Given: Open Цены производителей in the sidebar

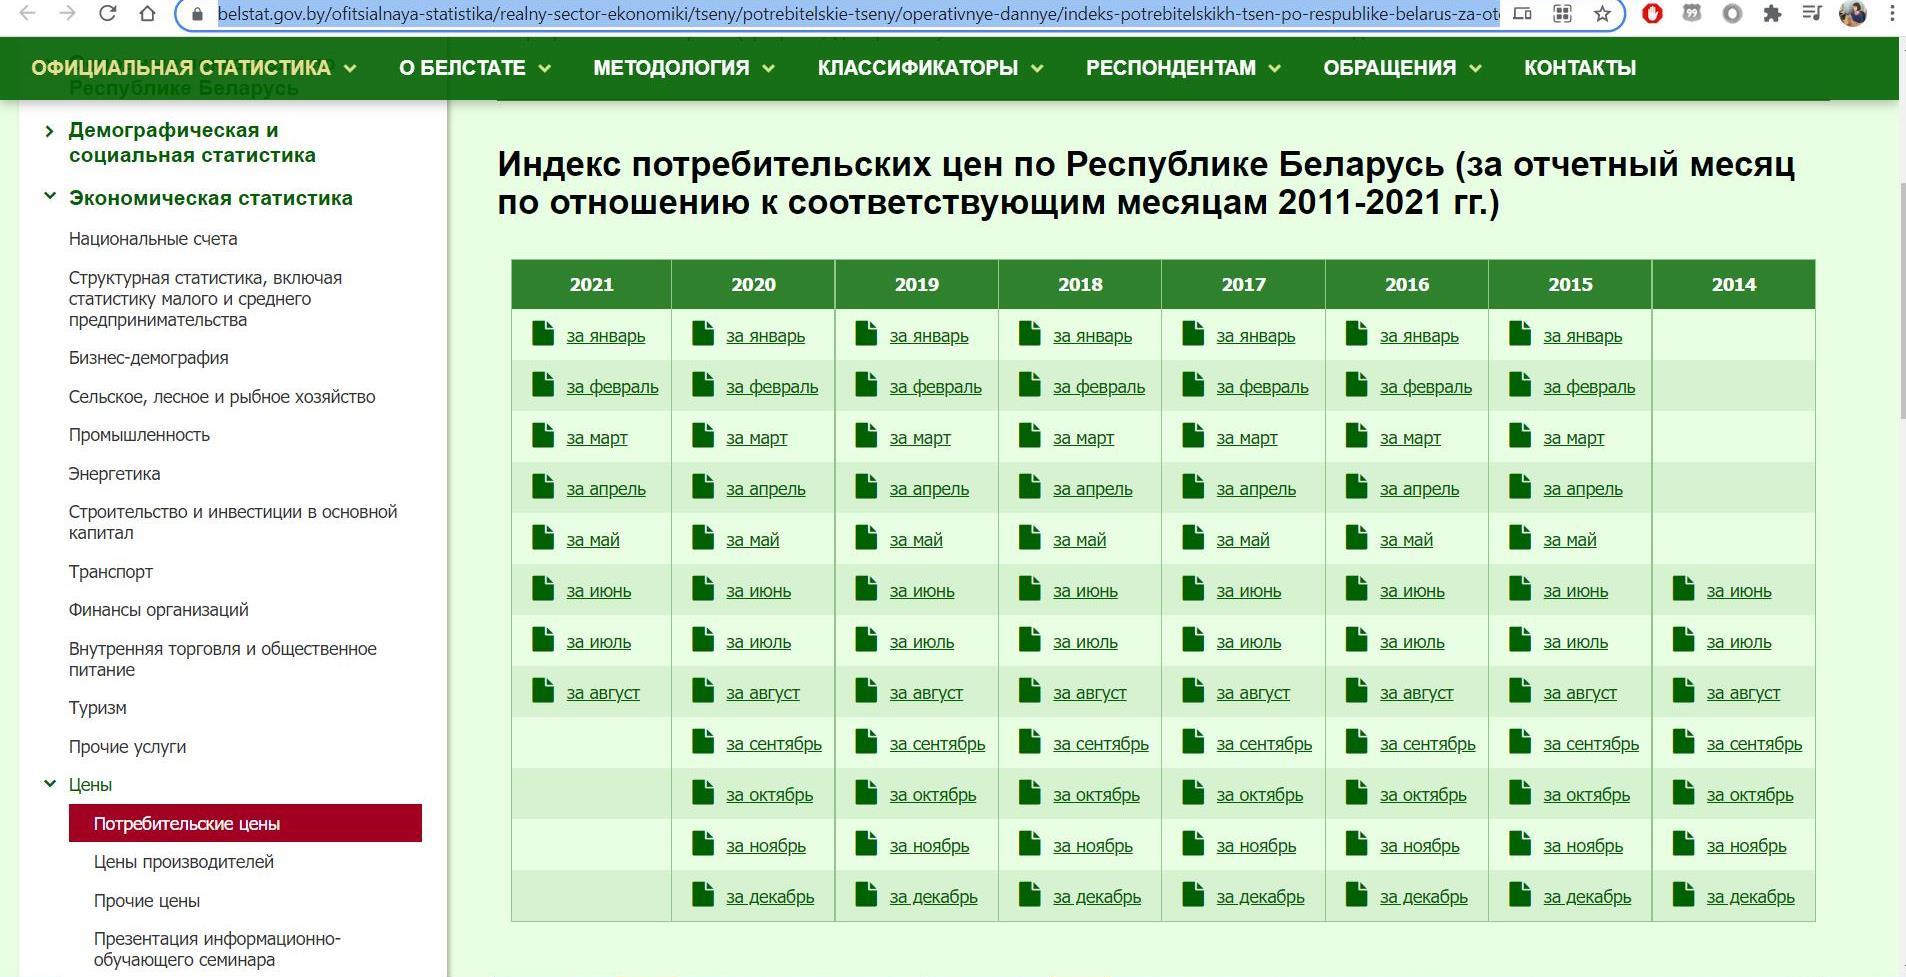Looking at the screenshot, I should click(x=184, y=862).
